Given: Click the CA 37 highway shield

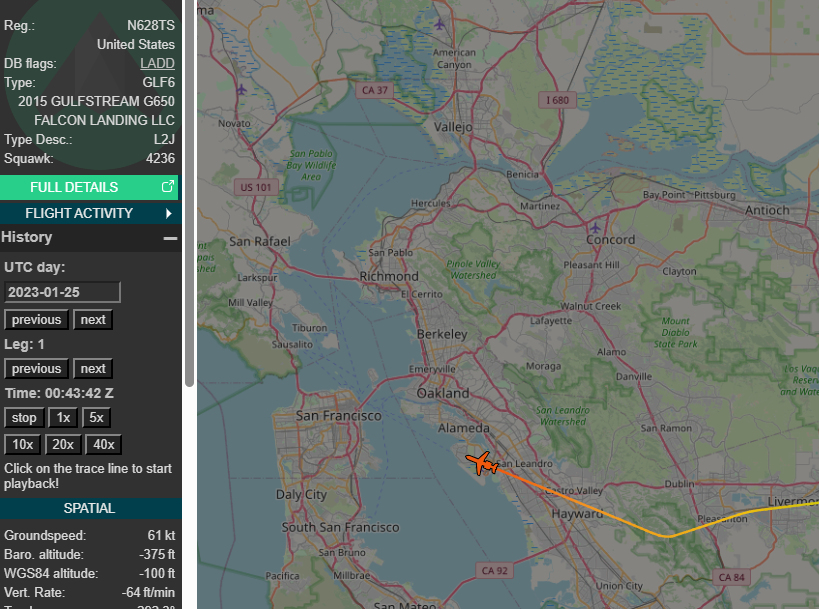Looking at the screenshot, I should pos(375,90).
